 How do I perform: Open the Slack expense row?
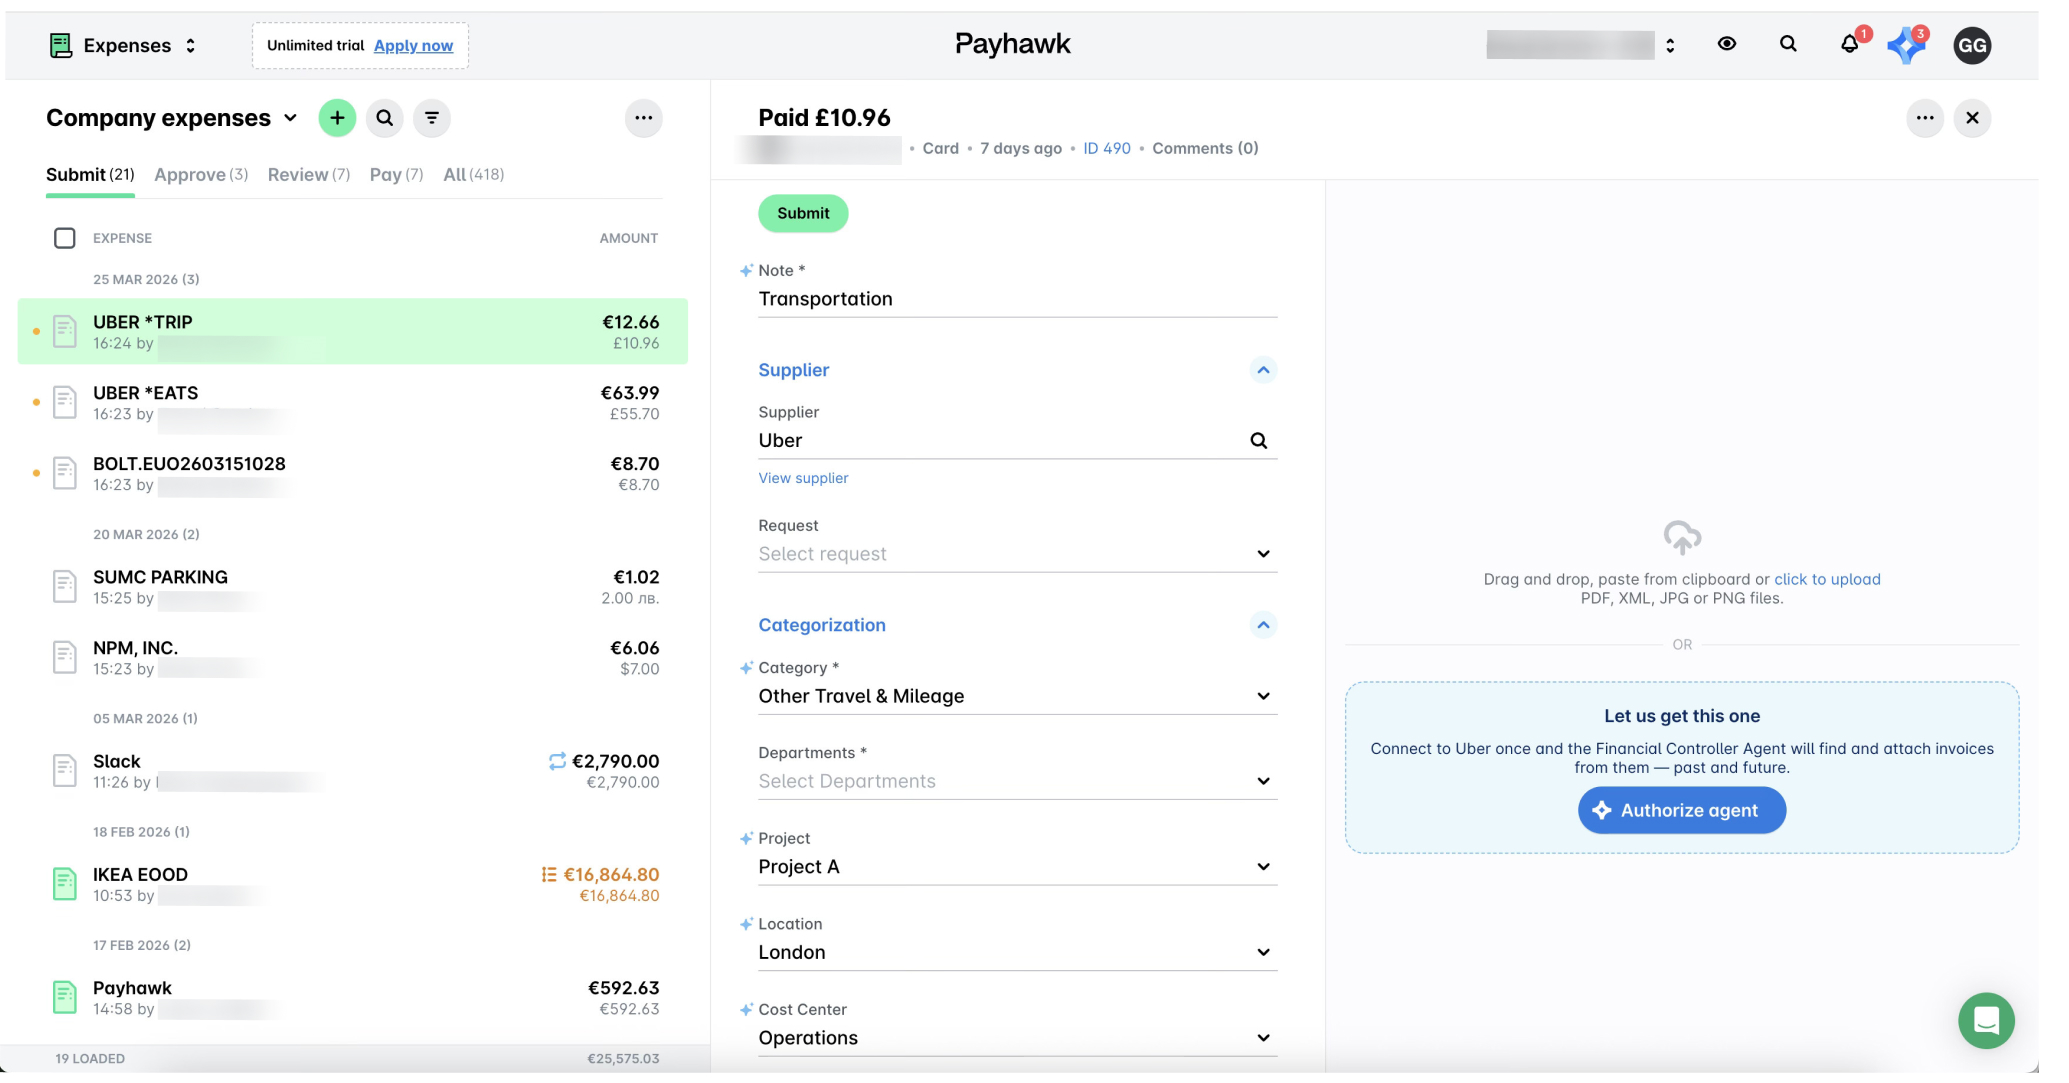point(353,771)
